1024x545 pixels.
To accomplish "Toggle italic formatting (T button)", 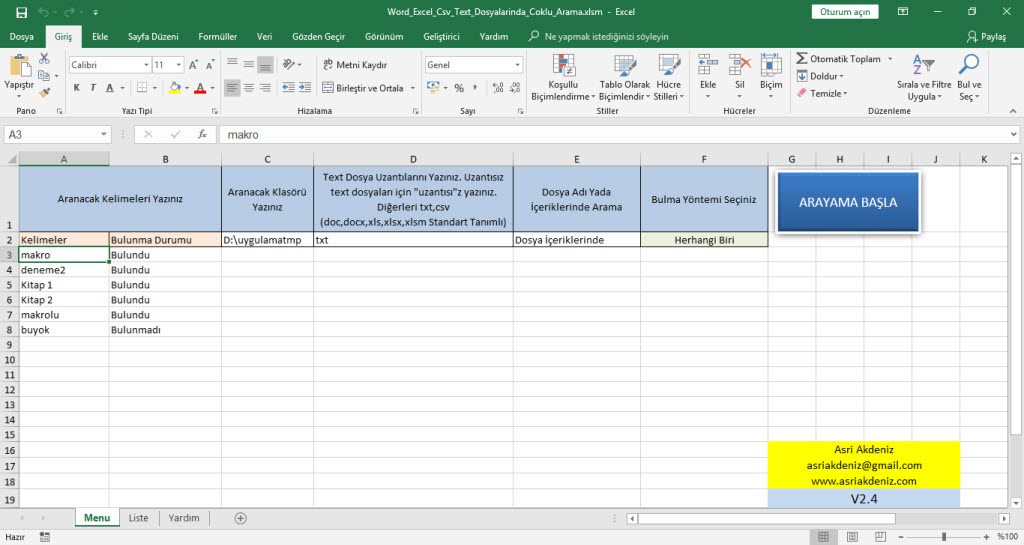I will (x=95, y=88).
